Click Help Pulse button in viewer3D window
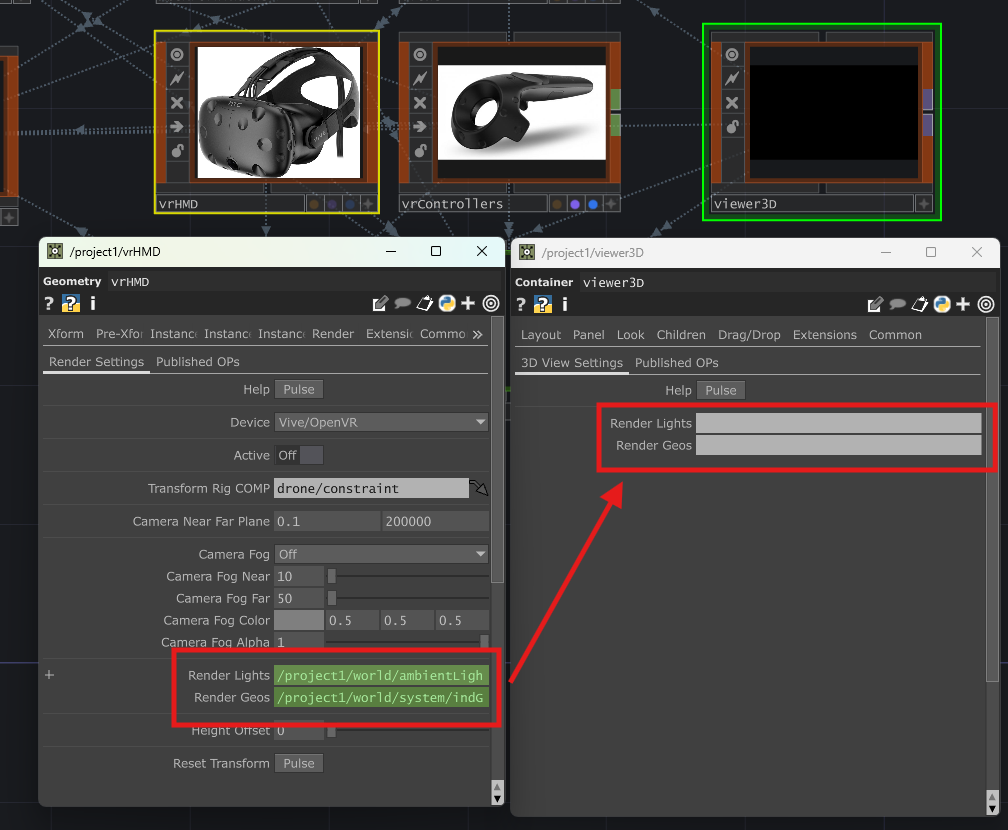Screen dimensions: 1008x830 pos(721,390)
